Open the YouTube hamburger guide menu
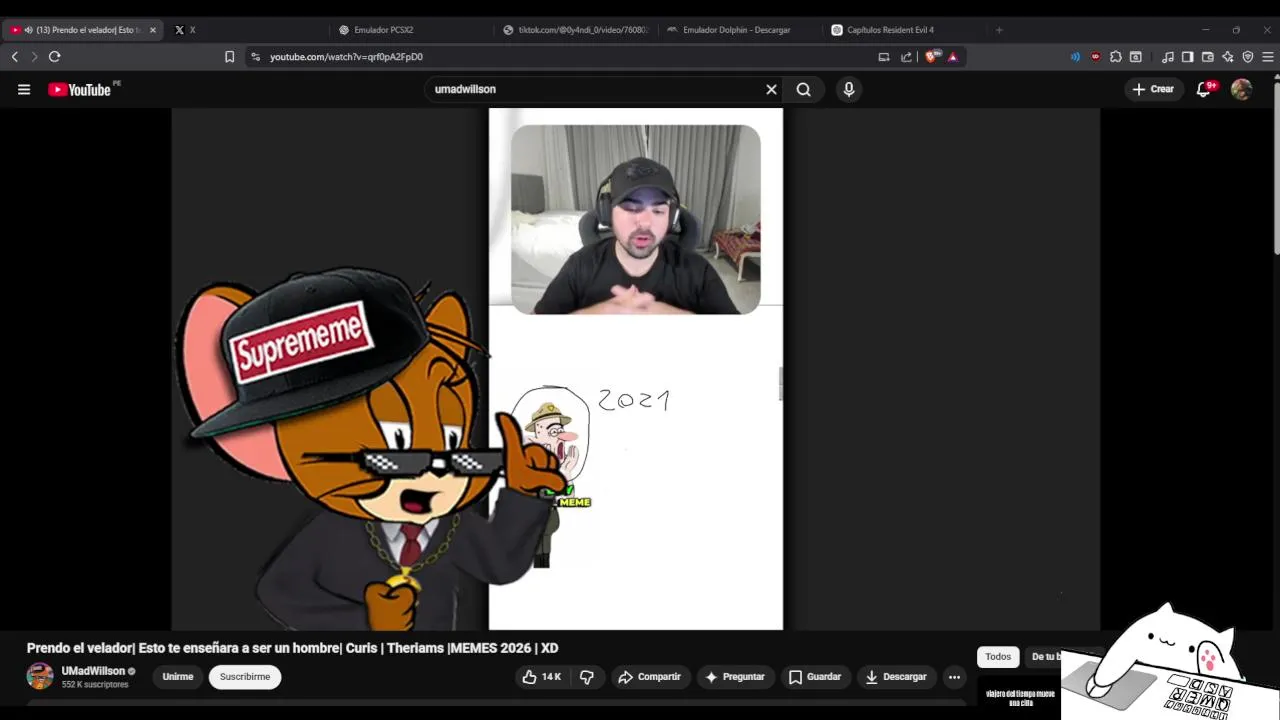Viewport: 1280px width, 720px height. [24, 89]
